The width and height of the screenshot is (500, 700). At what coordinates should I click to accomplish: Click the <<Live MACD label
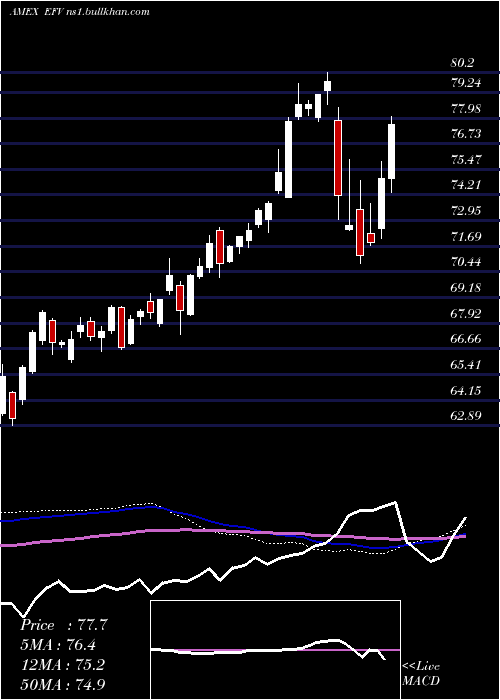421,673
